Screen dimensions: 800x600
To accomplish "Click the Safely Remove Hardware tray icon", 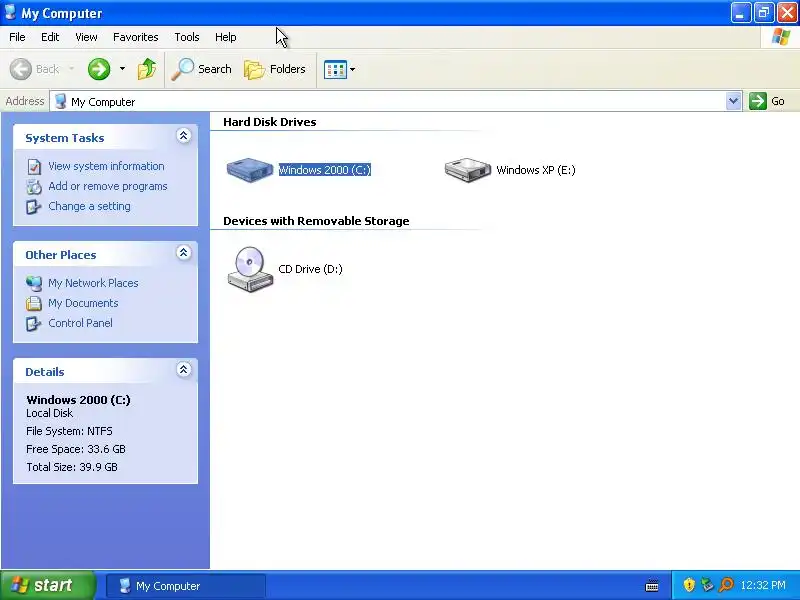I will click(707, 585).
